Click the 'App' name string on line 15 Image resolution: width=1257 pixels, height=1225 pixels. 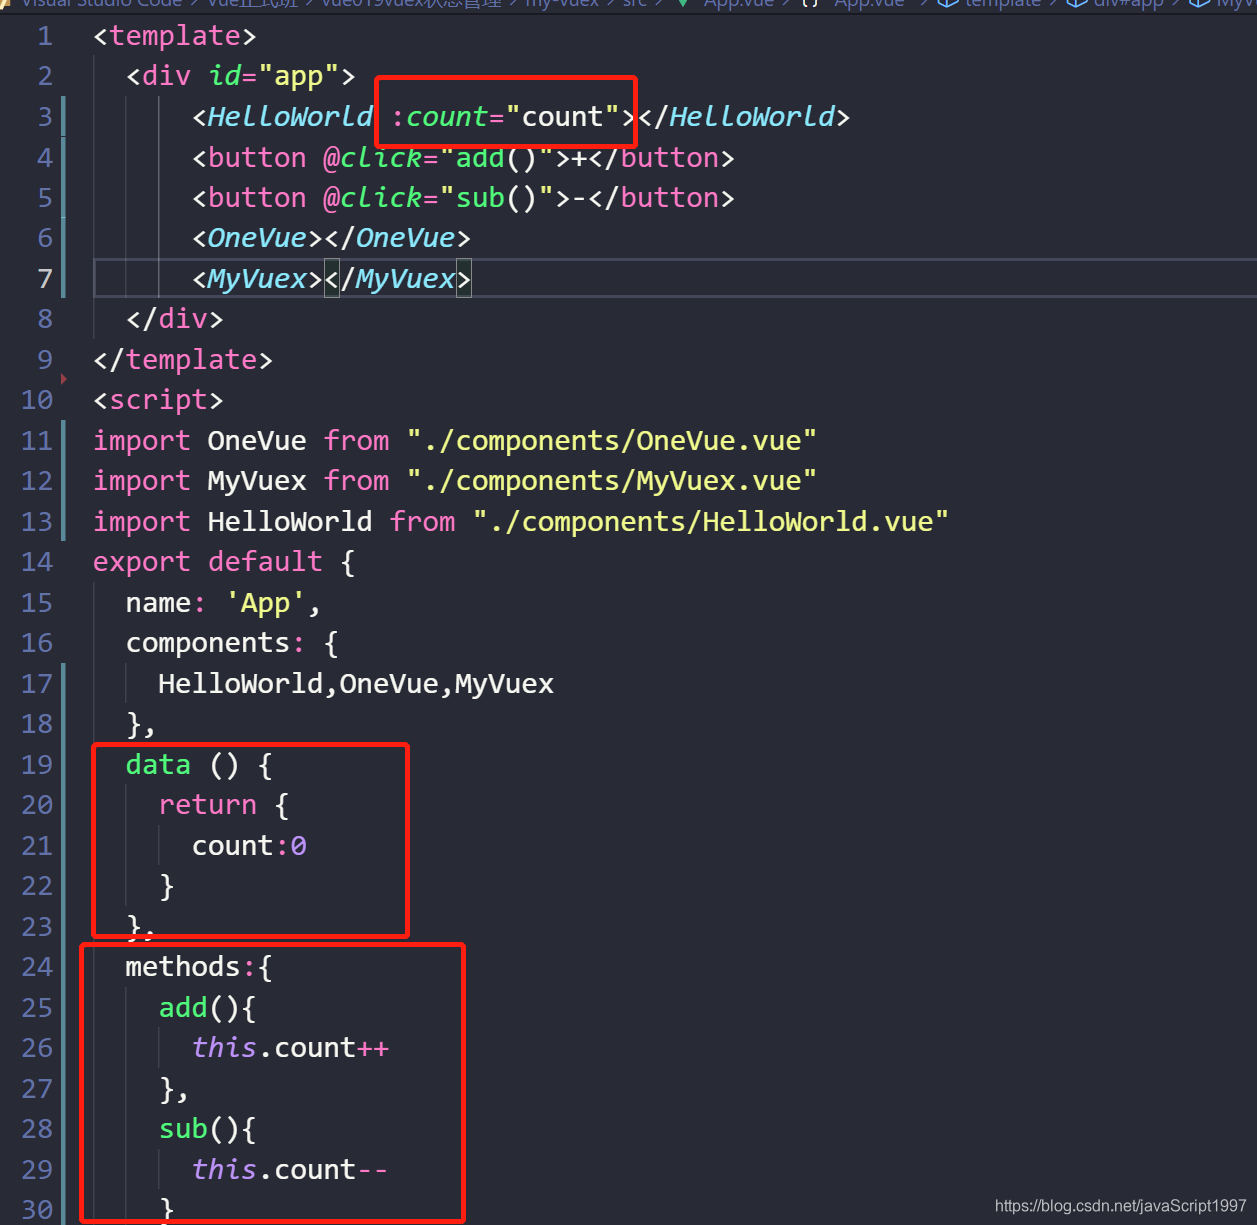(265, 603)
